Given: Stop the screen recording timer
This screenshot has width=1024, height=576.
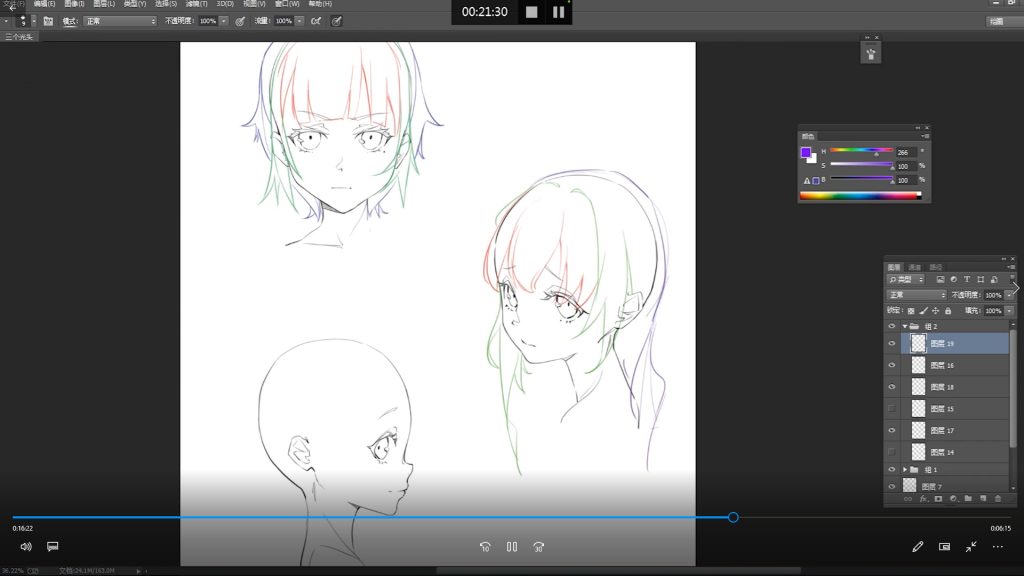Looking at the screenshot, I should [x=531, y=12].
